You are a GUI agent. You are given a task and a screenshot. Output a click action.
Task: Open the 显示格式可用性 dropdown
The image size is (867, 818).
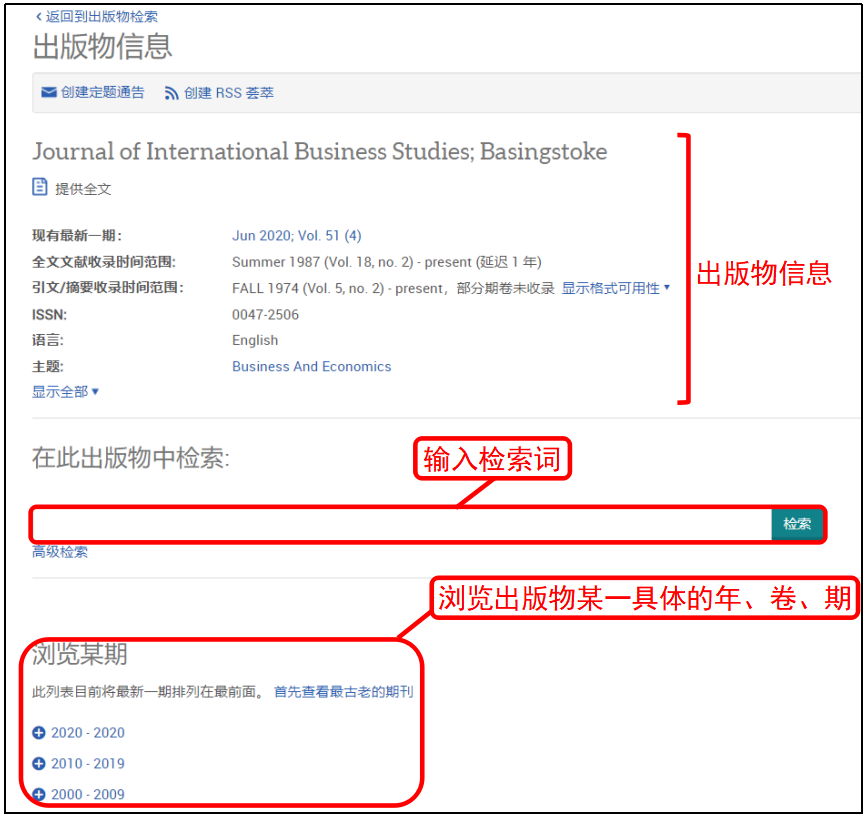point(615,288)
